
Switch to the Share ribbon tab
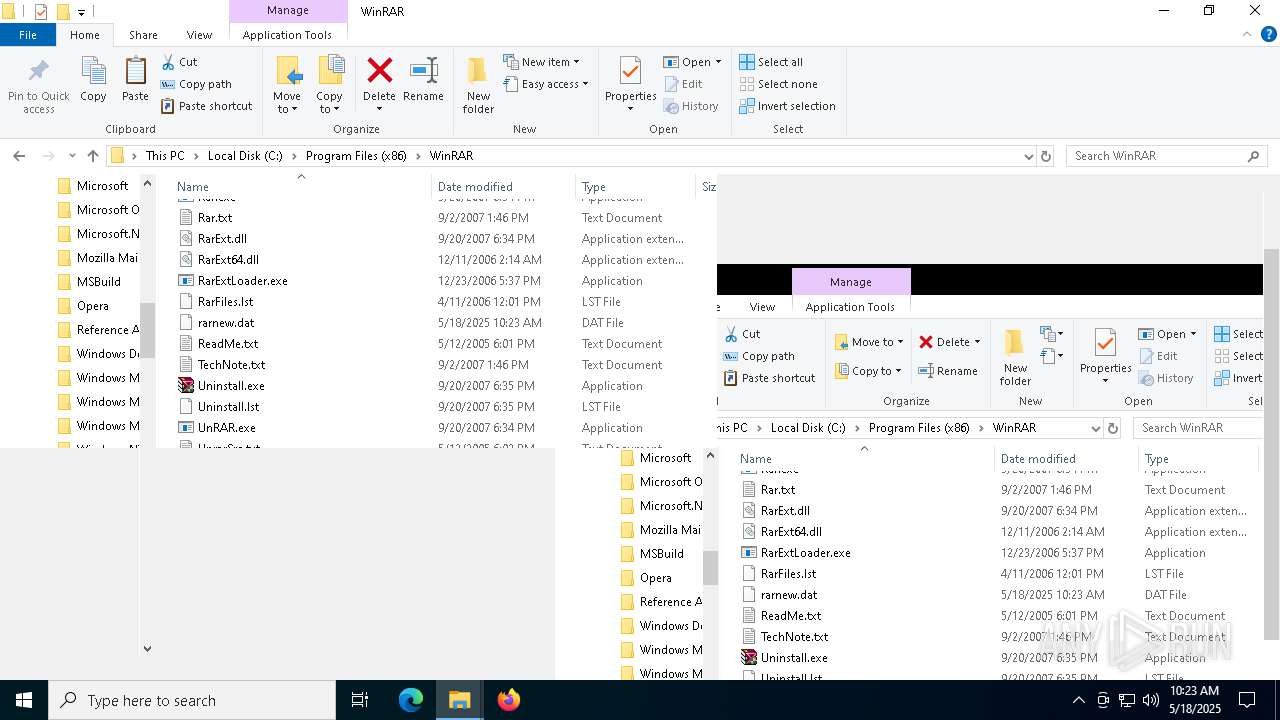tap(143, 35)
